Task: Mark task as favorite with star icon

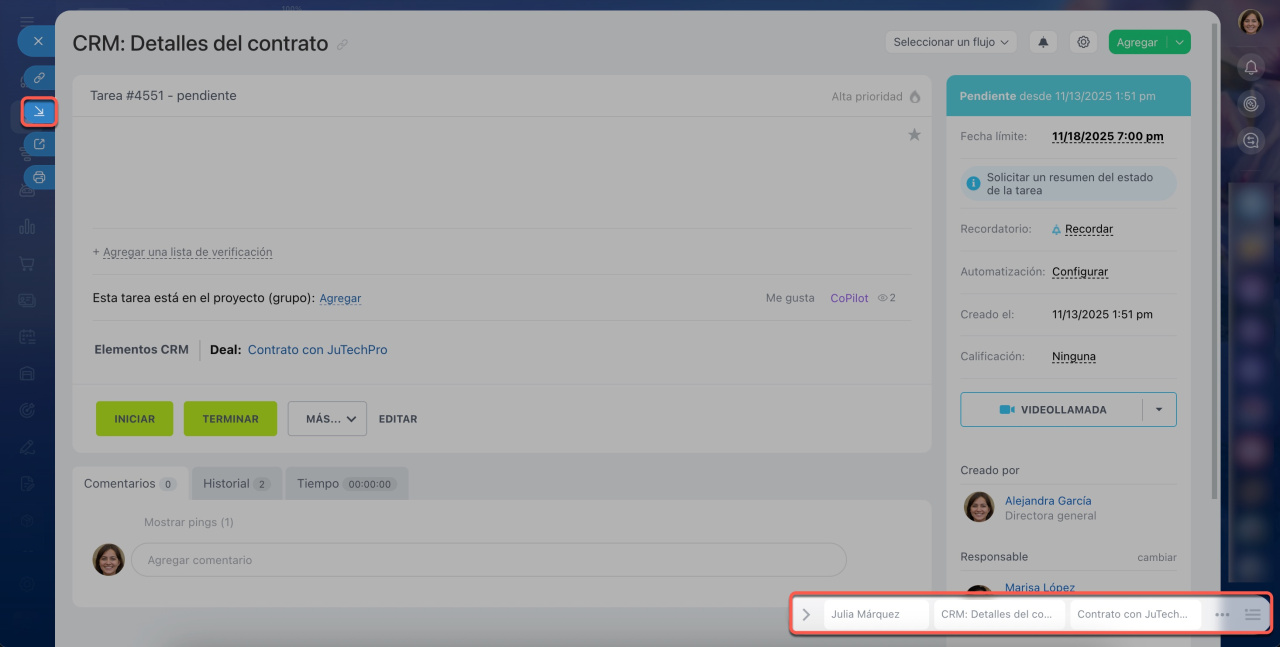Action: click(x=914, y=135)
